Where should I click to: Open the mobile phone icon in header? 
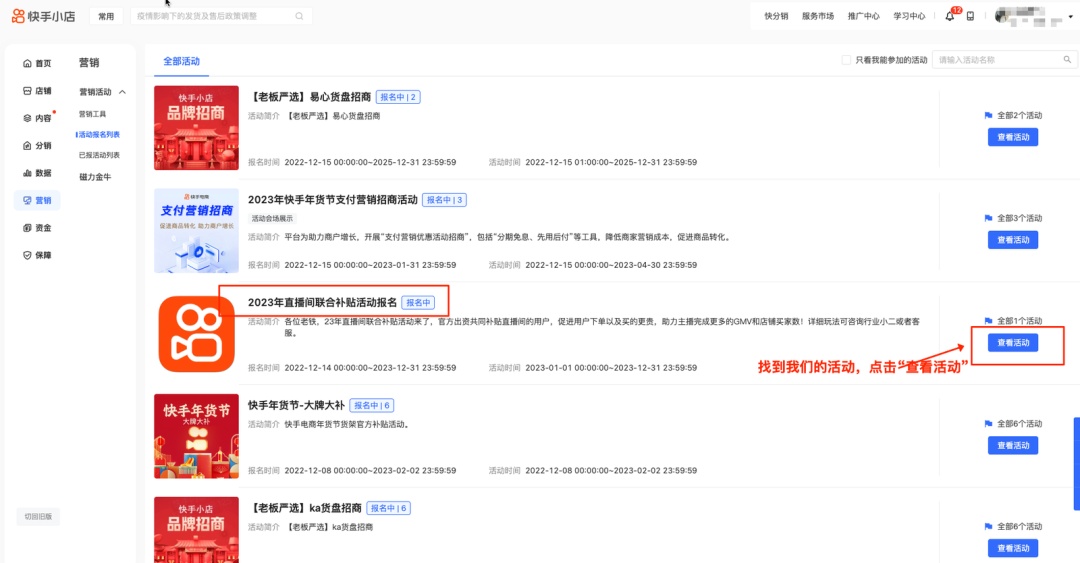coord(970,16)
